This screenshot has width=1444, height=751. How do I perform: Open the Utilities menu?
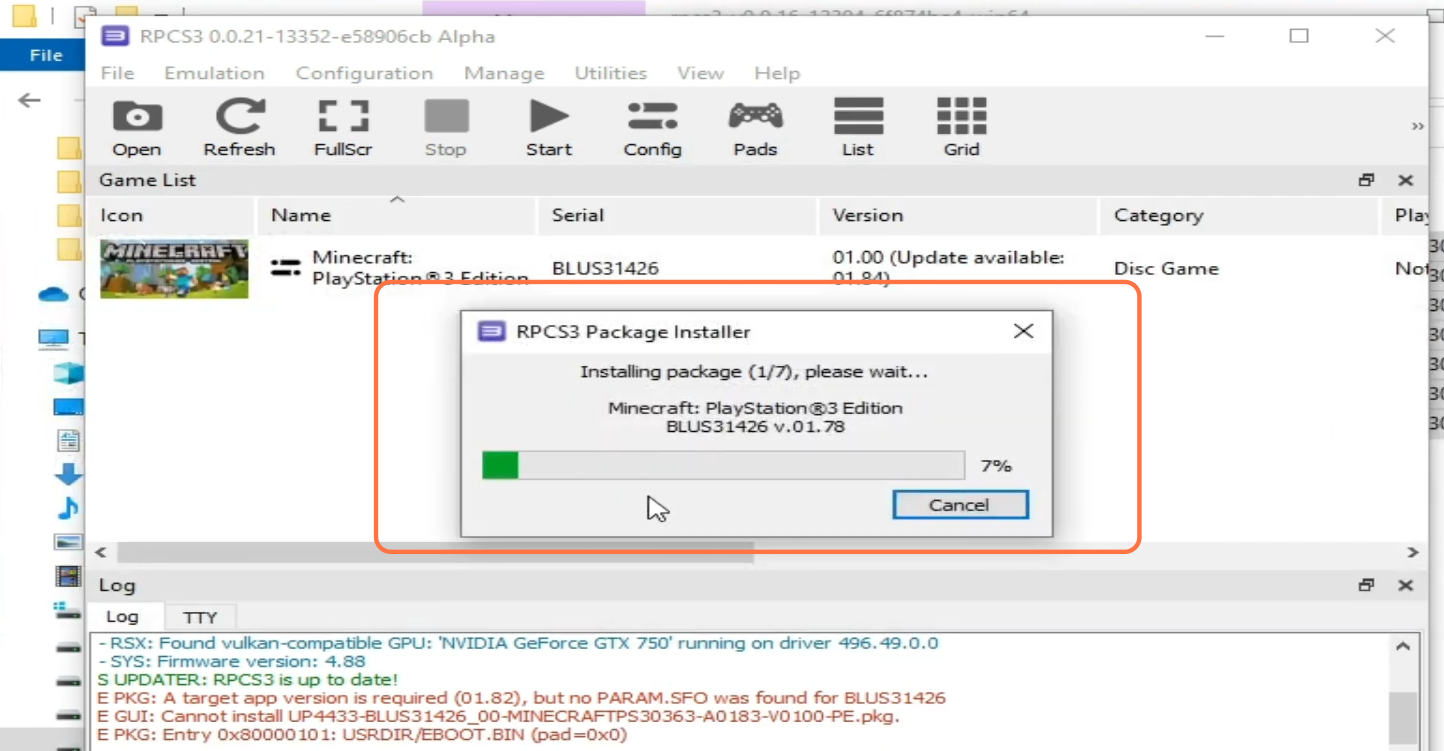coord(610,73)
